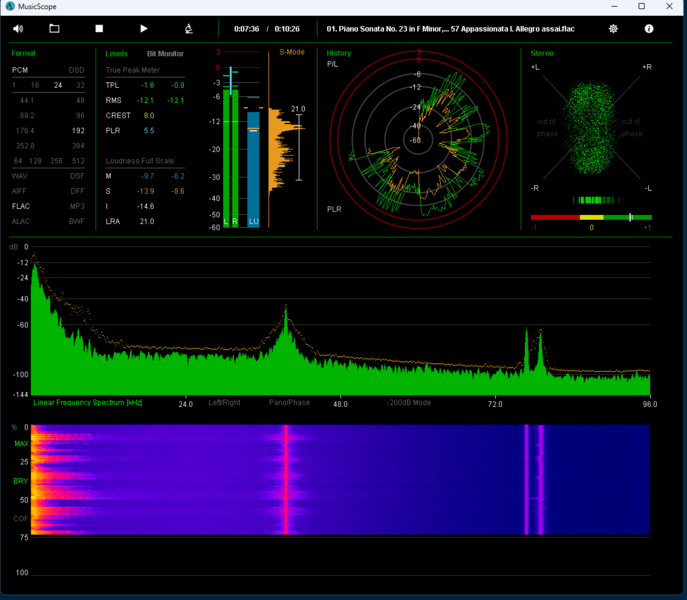This screenshot has height=600, width=687.
Task: Stop playback with the square button
Action: point(99,29)
